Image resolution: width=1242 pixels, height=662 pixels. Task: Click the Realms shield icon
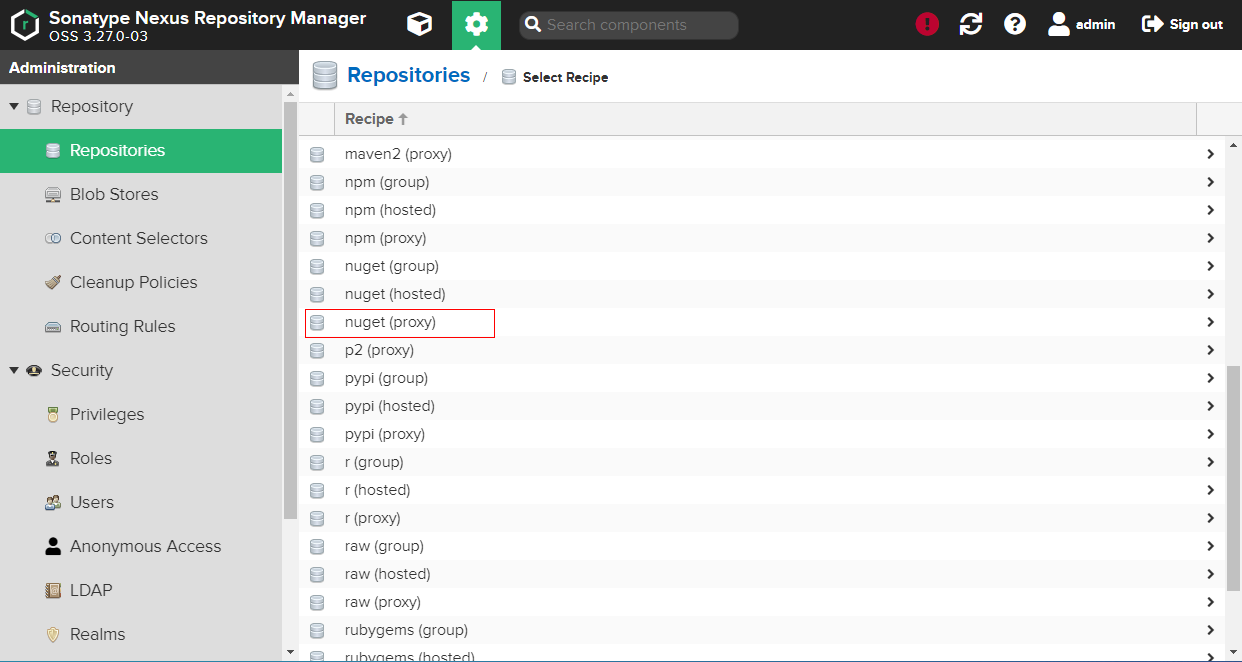click(53, 635)
